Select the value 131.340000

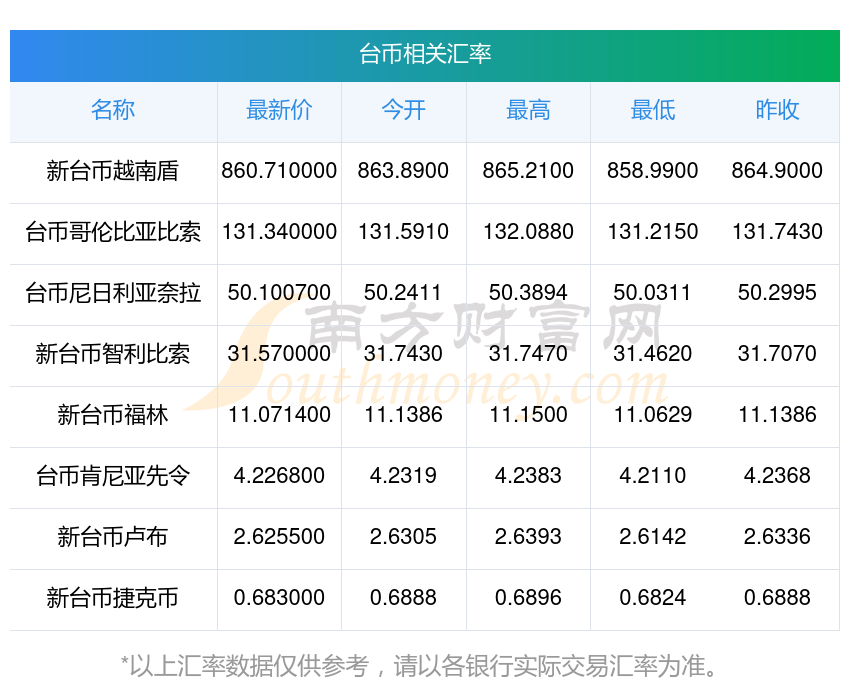tap(279, 232)
